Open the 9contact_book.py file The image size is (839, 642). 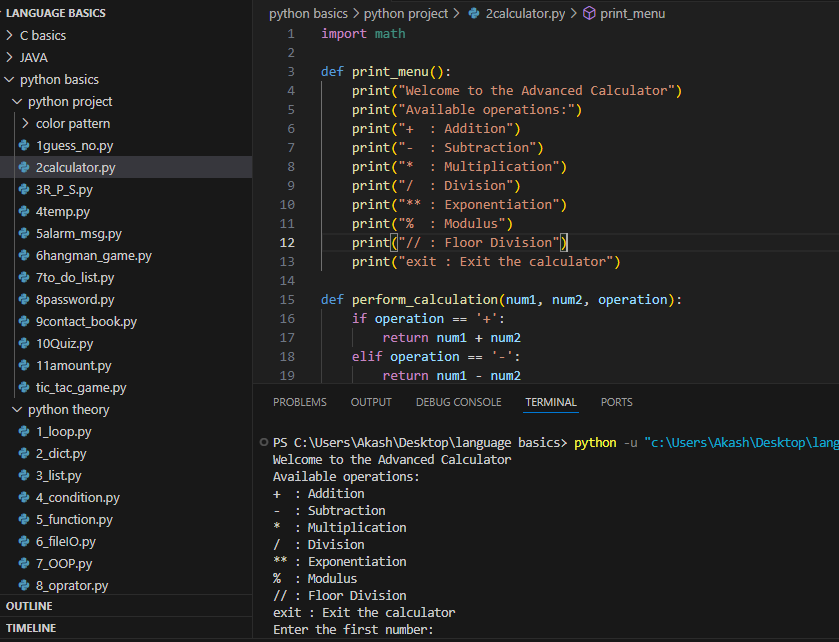tap(86, 322)
